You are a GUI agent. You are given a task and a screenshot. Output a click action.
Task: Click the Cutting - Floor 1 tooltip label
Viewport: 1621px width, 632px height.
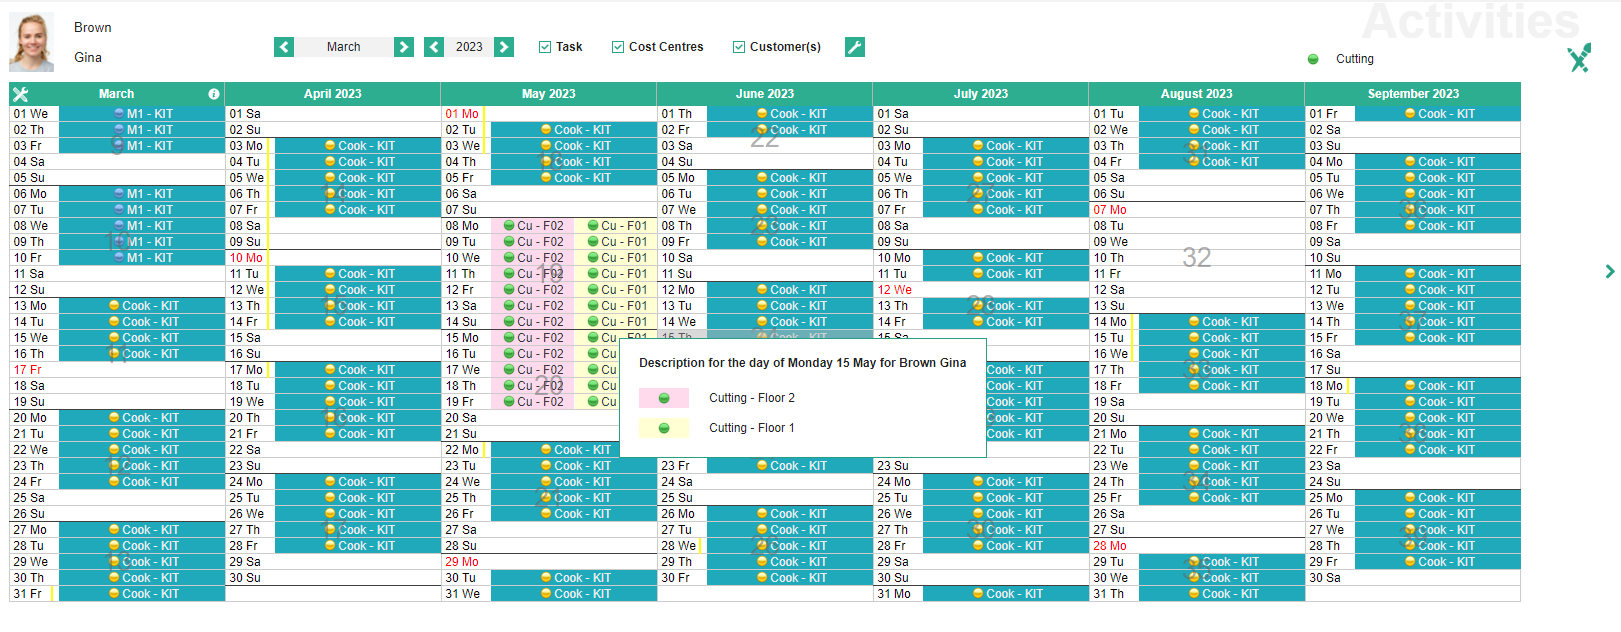(x=752, y=428)
